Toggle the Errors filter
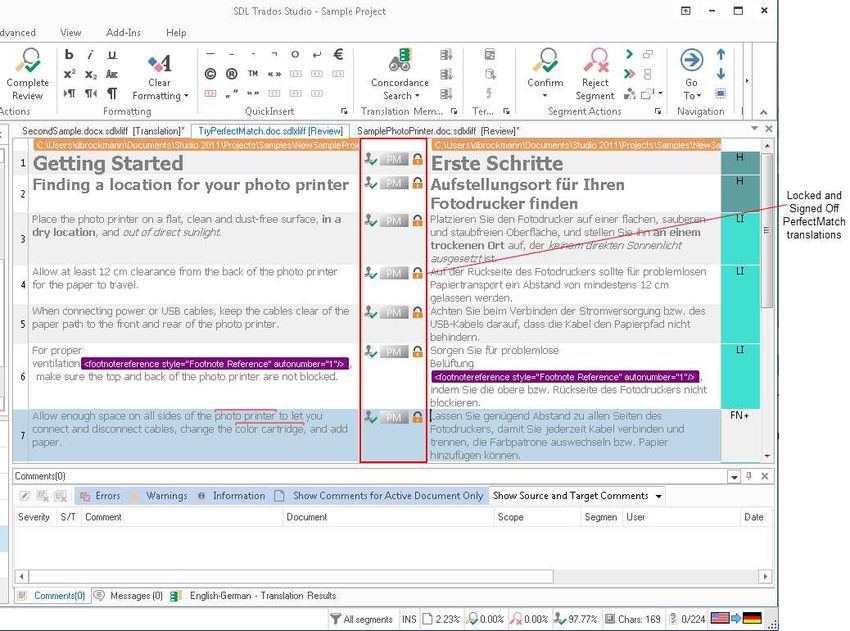The height and width of the screenshot is (631, 850). pyautogui.click(x=100, y=495)
